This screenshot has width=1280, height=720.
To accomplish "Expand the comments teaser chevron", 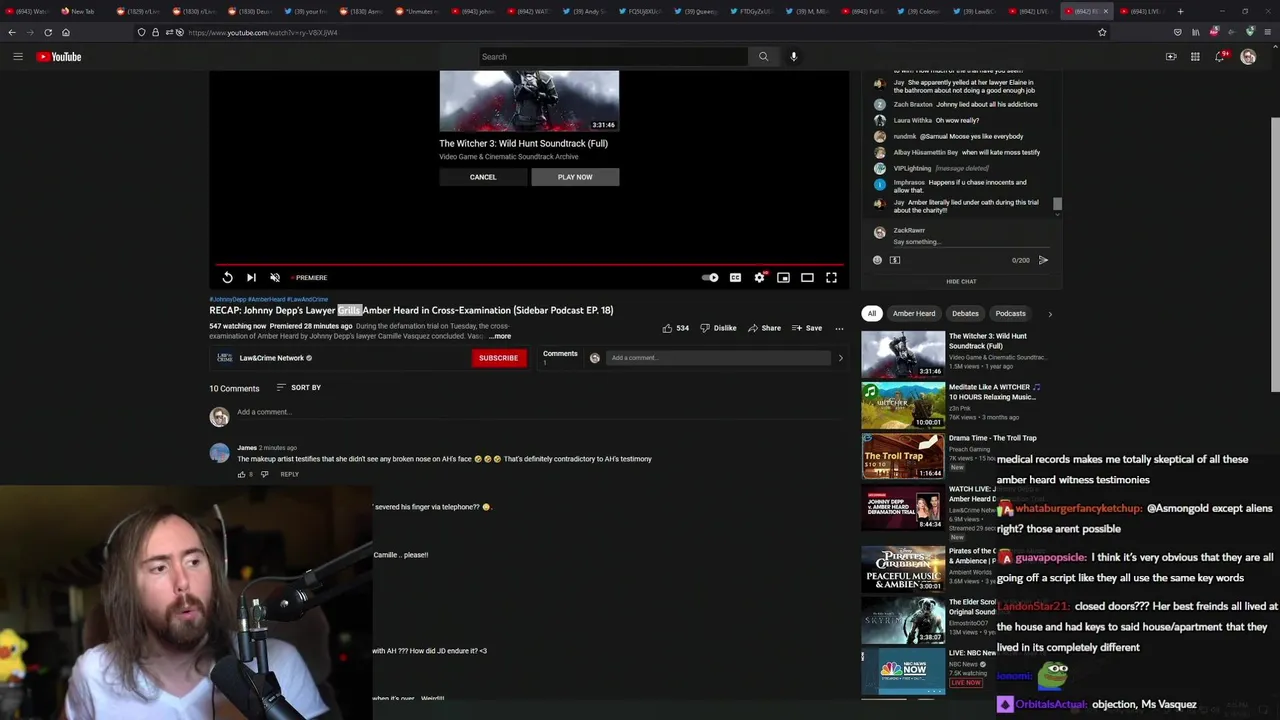I will (x=840, y=358).
